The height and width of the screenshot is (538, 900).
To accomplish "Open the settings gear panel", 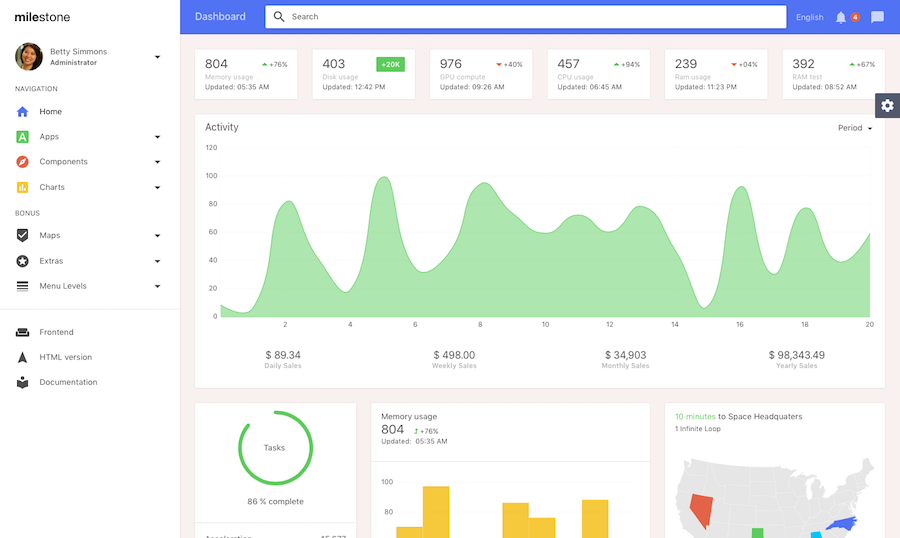I will 887,105.
